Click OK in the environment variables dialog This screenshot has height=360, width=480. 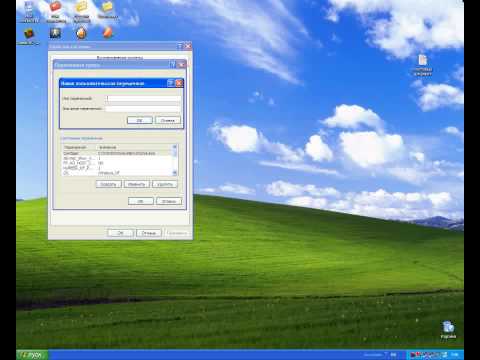tap(141, 201)
